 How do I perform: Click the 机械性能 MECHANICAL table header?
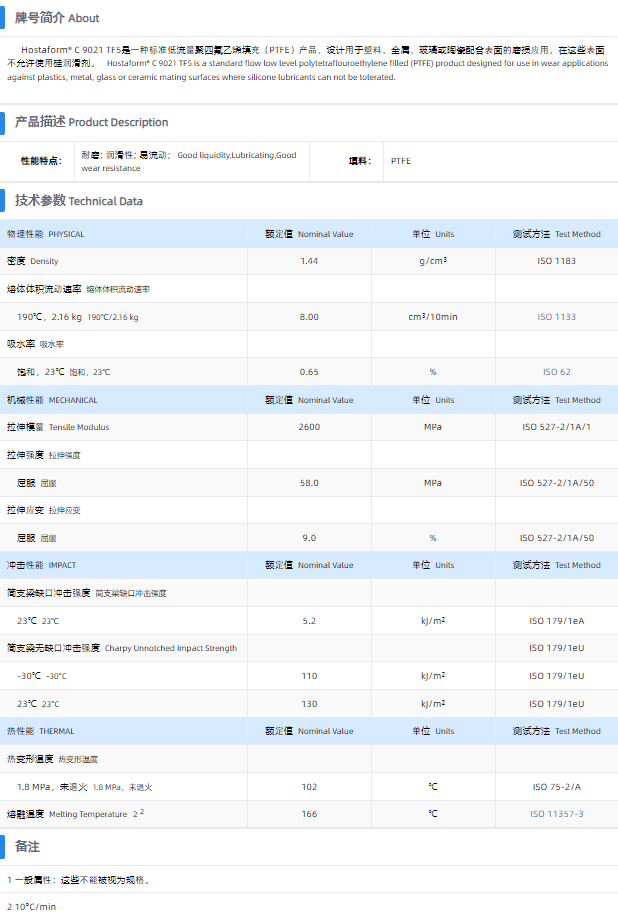point(52,400)
